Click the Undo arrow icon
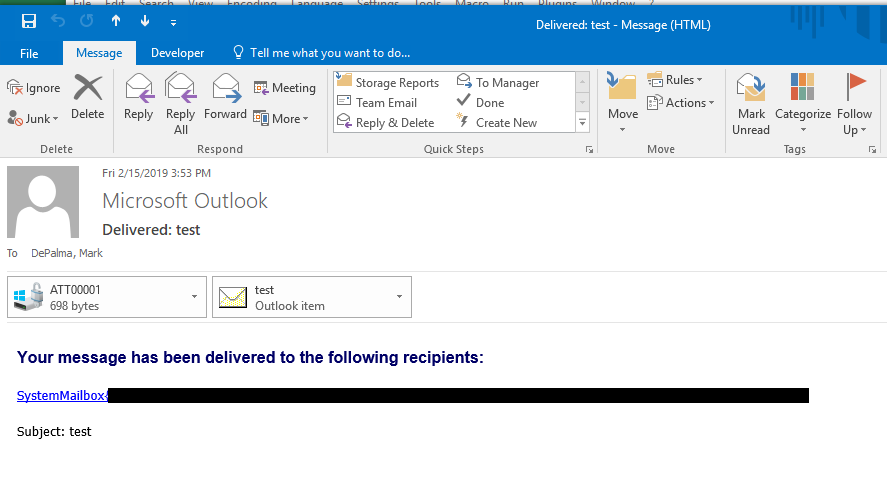Viewport: 887px width, 498px height. (x=58, y=22)
